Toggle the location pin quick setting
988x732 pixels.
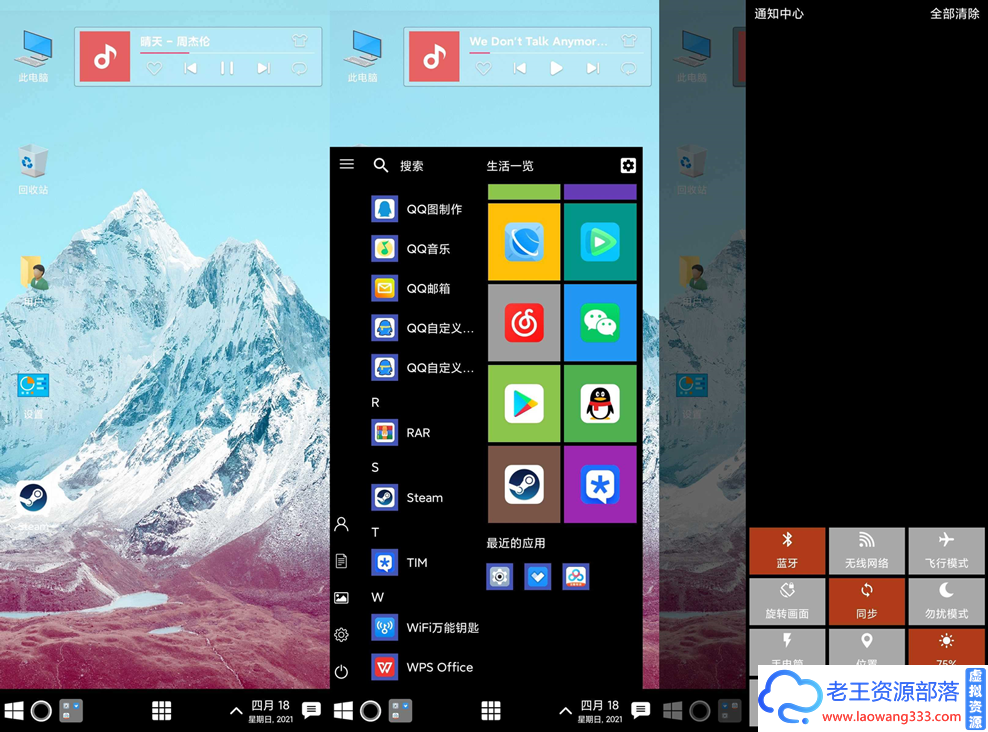point(866,647)
